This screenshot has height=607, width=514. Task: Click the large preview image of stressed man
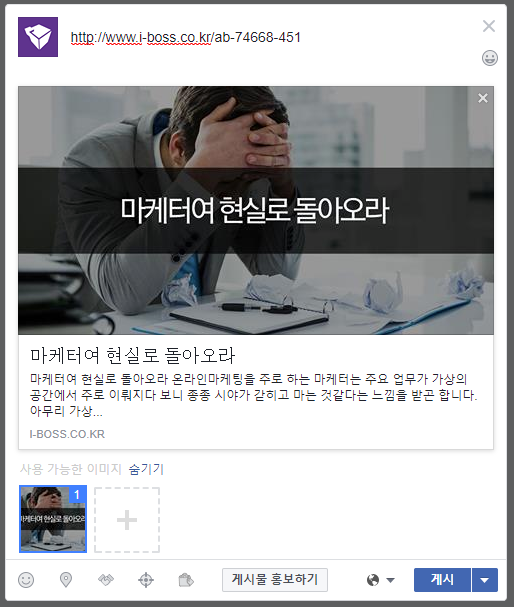[256, 210]
